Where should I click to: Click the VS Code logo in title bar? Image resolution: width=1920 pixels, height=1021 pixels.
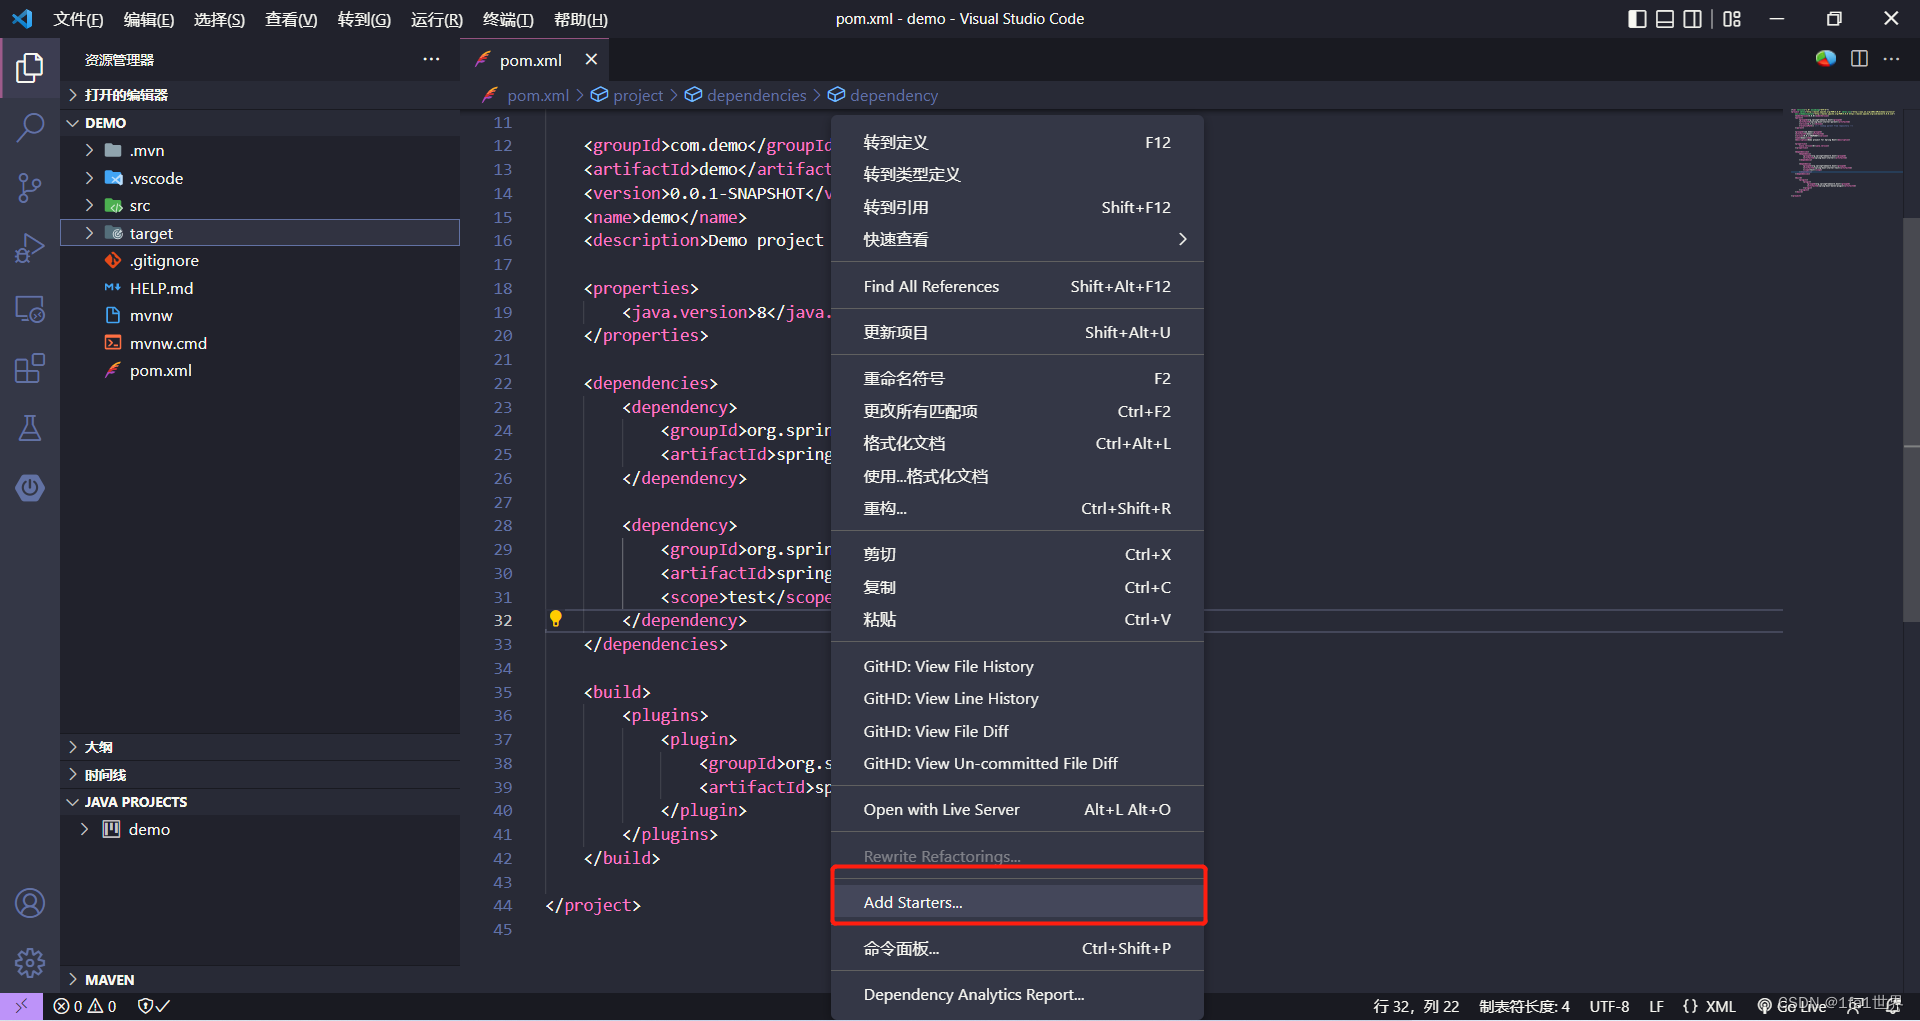click(22, 19)
